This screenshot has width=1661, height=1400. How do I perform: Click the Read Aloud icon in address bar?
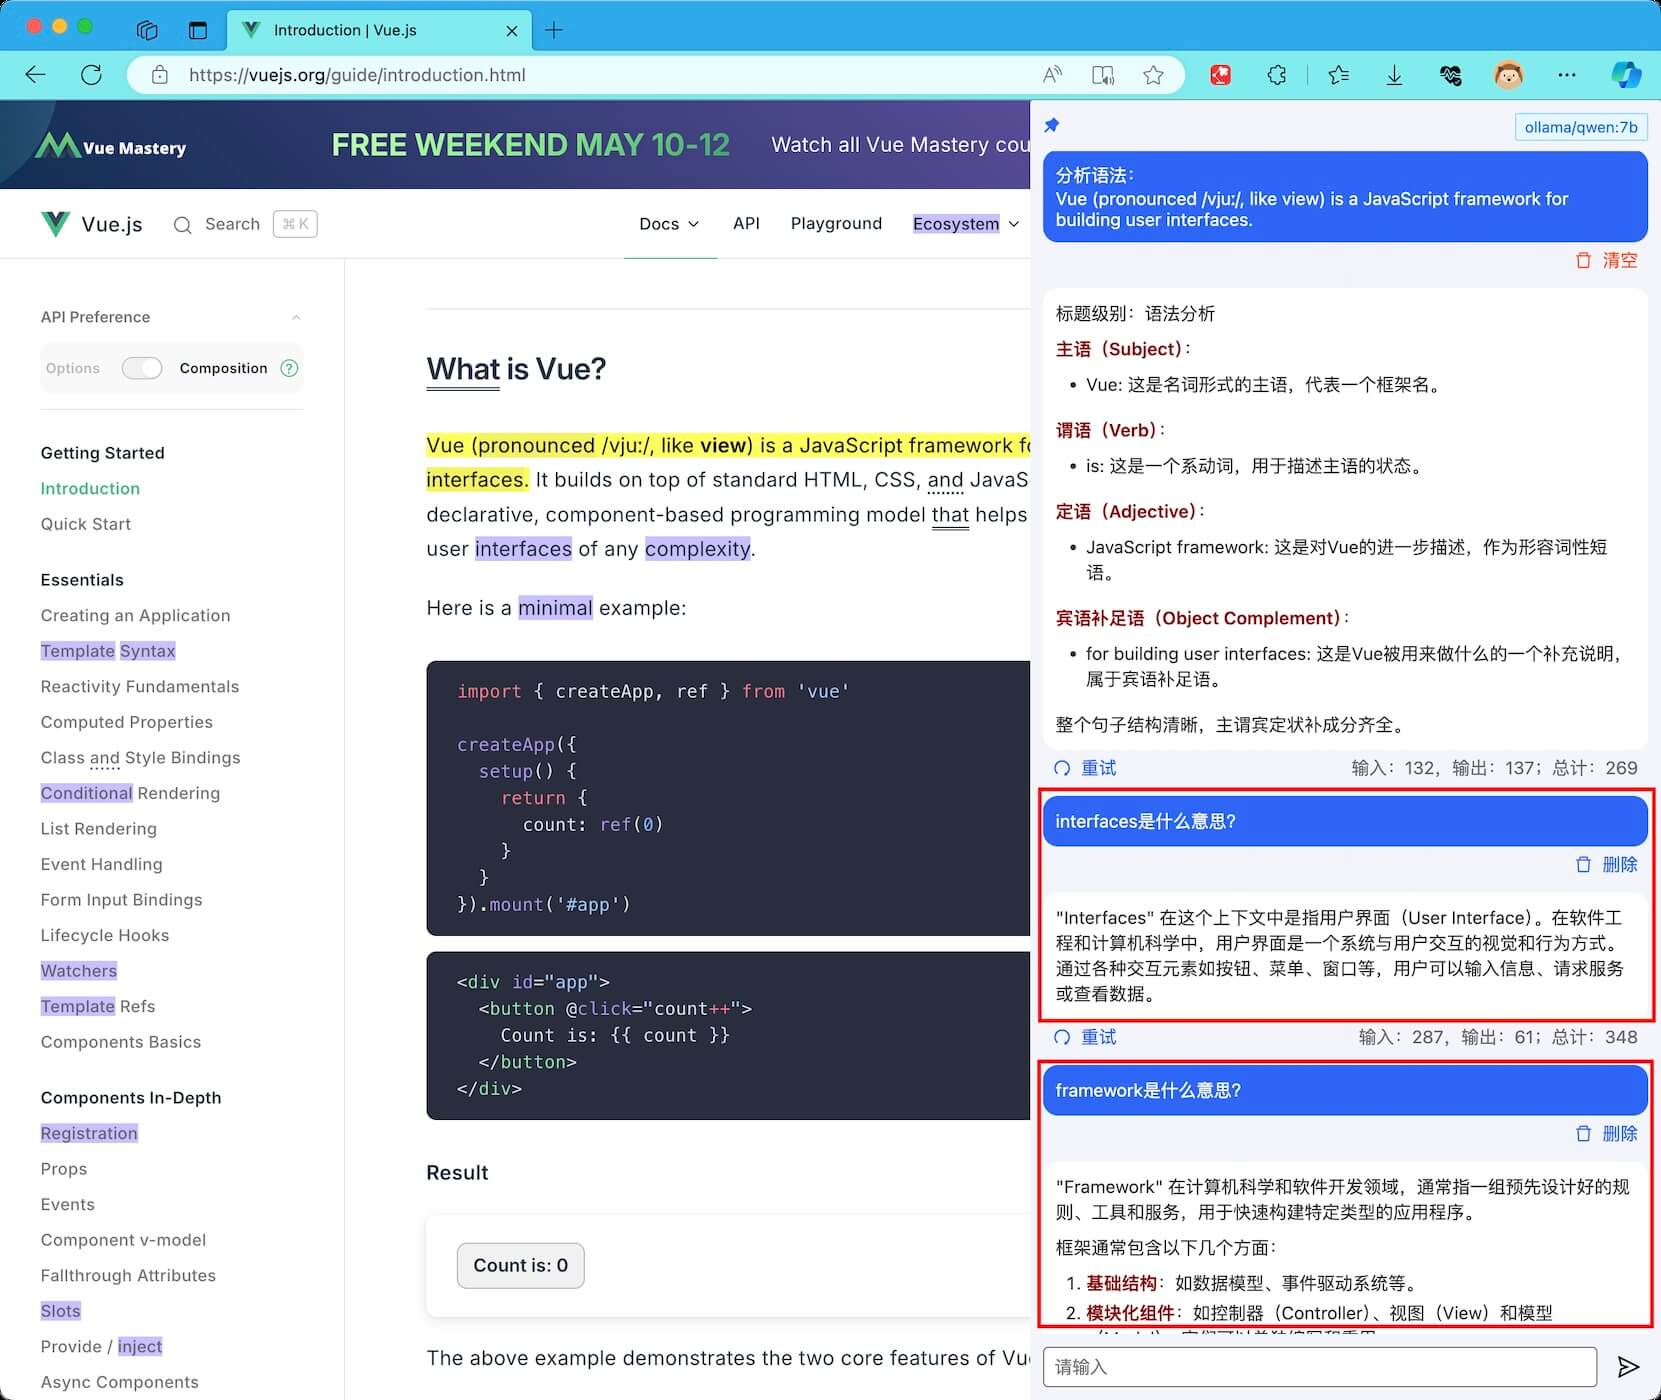[1052, 75]
